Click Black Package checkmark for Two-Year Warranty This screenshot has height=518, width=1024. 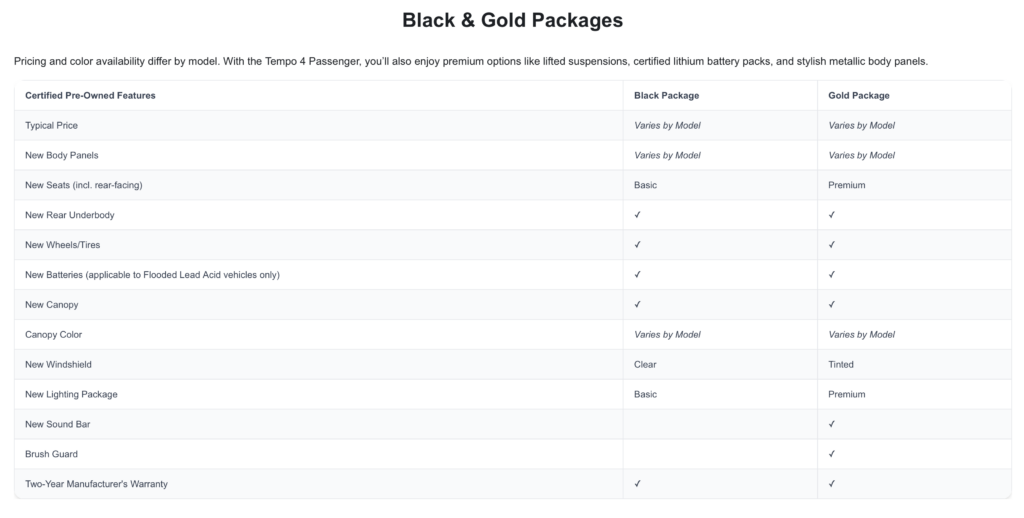638,484
